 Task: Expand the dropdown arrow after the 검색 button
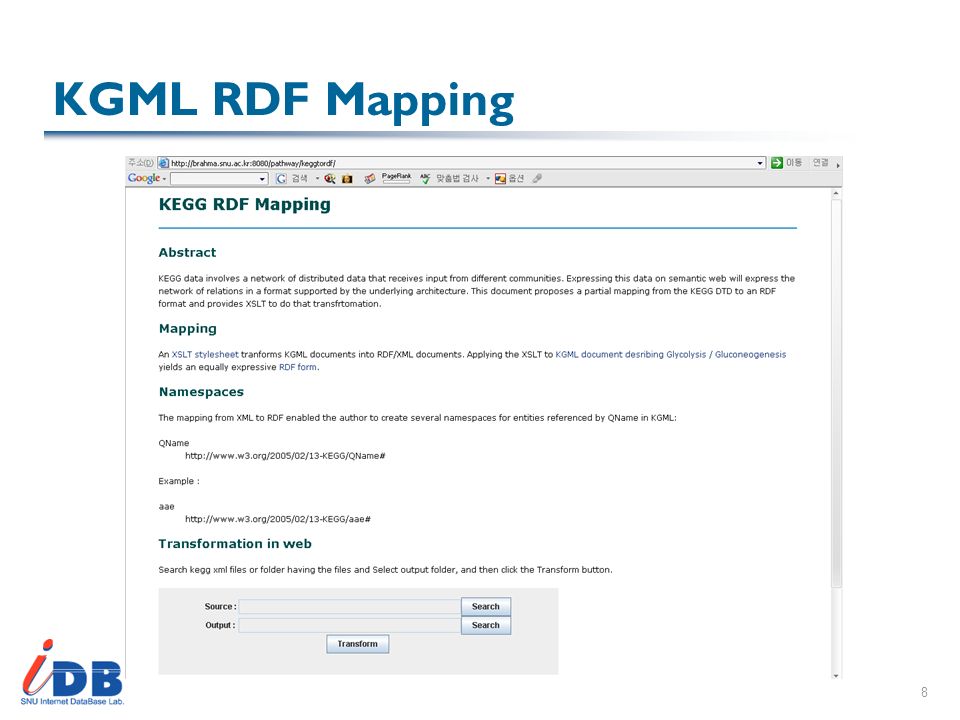(x=317, y=179)
